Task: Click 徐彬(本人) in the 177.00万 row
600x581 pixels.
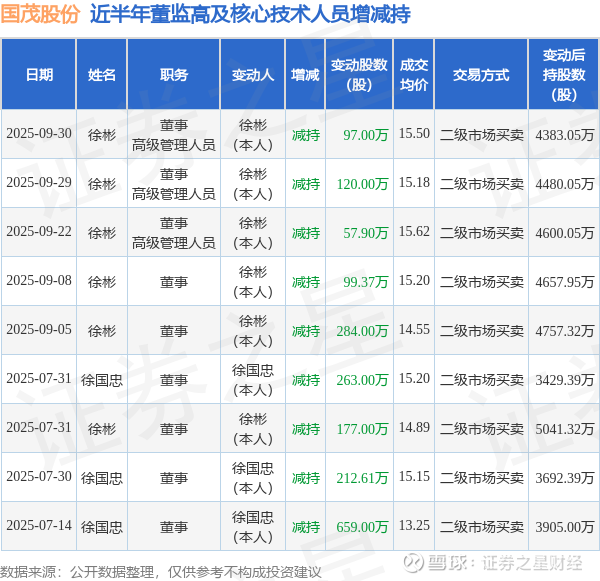Action: [x=253, y=429]
